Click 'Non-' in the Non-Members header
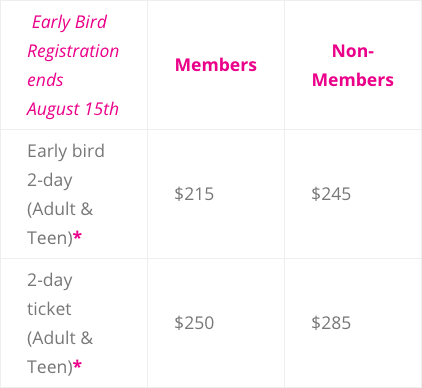 [353, 51]
